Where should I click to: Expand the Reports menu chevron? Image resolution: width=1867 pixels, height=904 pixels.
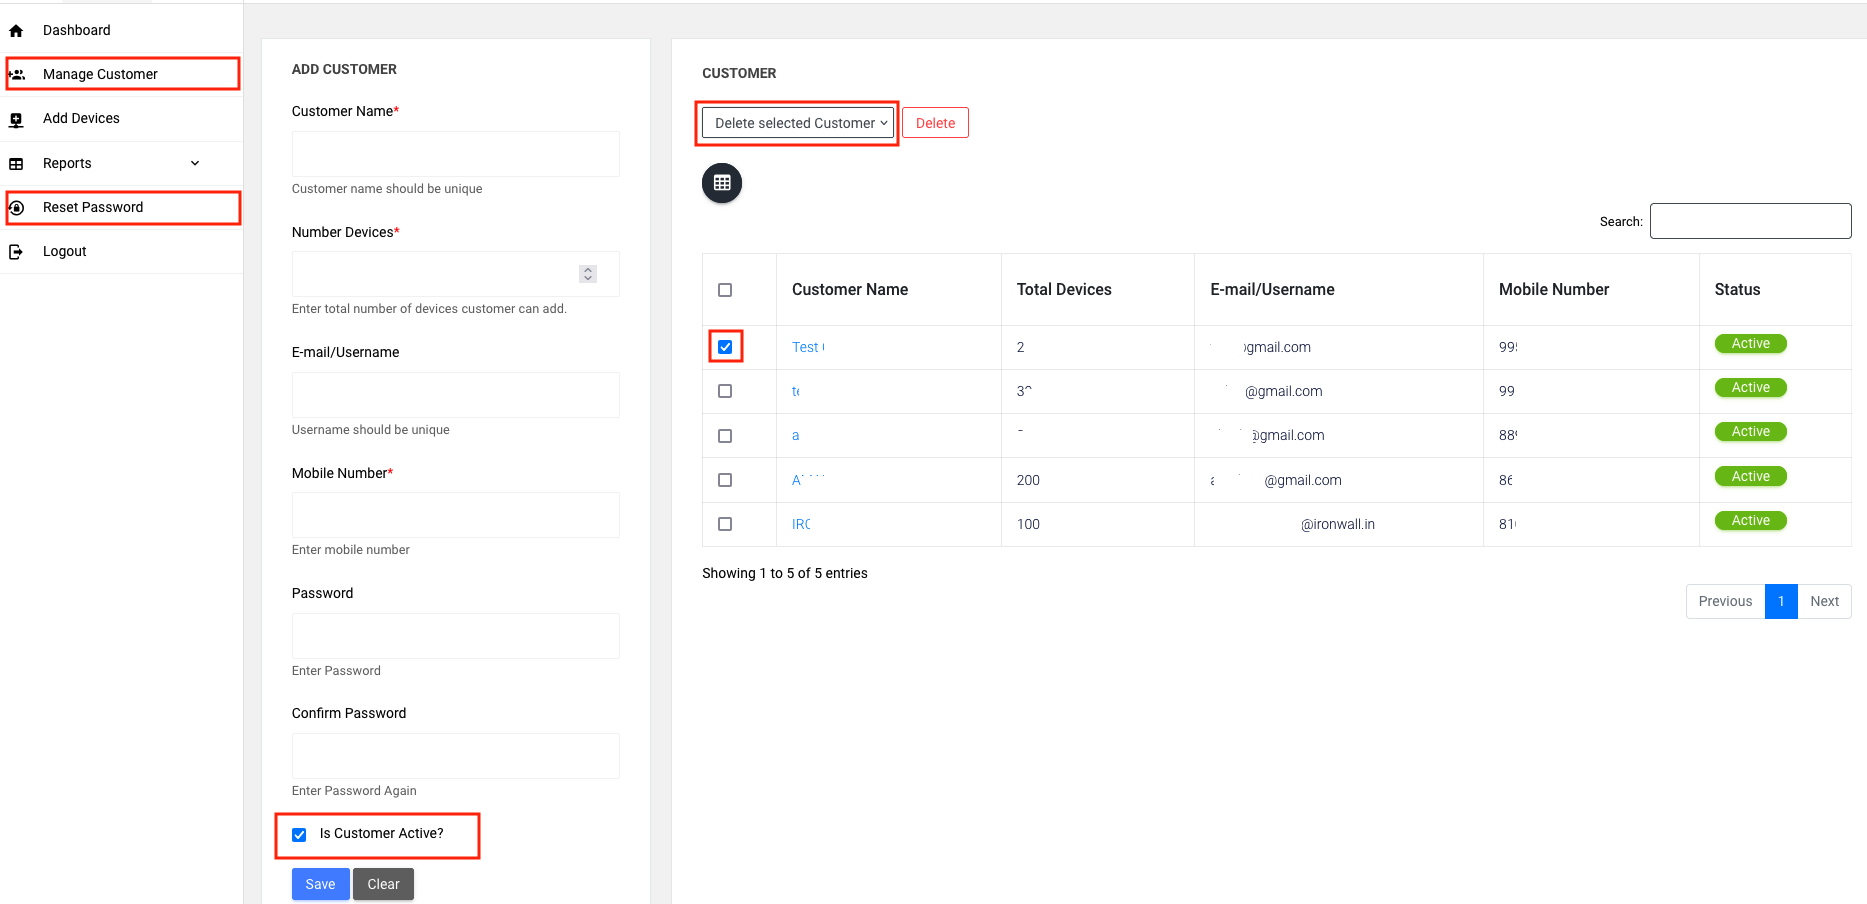[x=195, y=164]
